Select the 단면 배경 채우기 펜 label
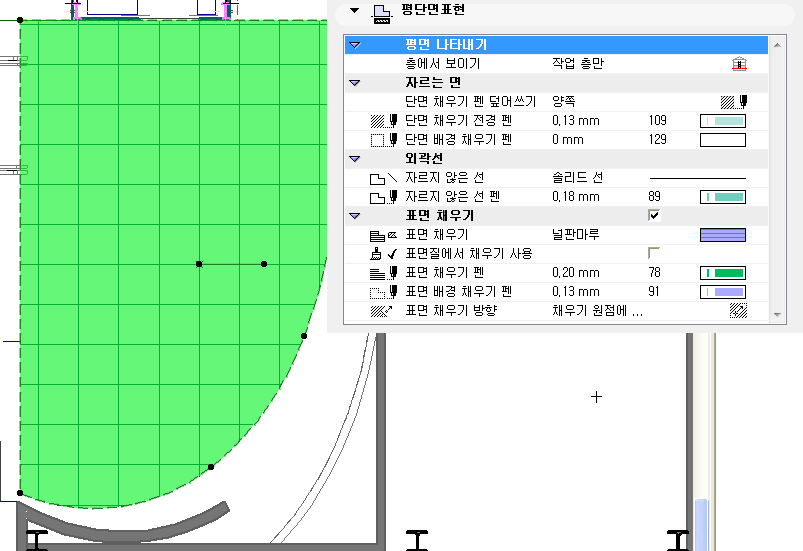 [x=458, y=140]
